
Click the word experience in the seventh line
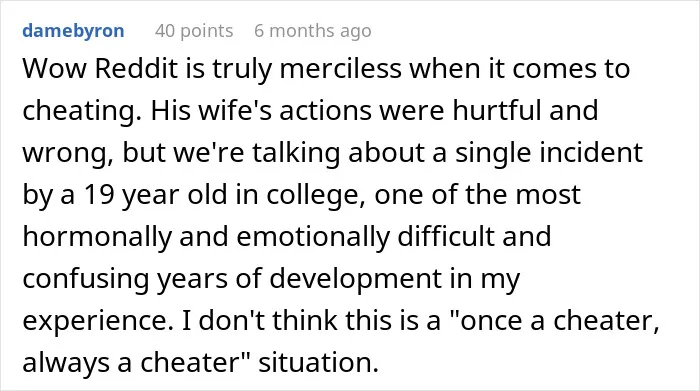[98, 321]
